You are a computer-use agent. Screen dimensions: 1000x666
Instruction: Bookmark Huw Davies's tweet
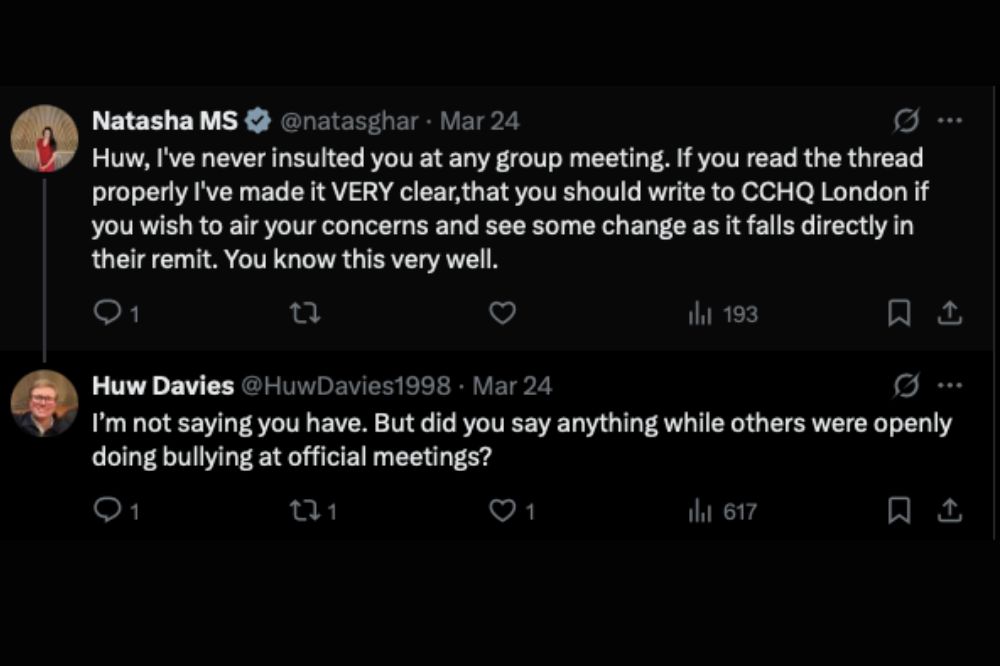tap(900, 511)
